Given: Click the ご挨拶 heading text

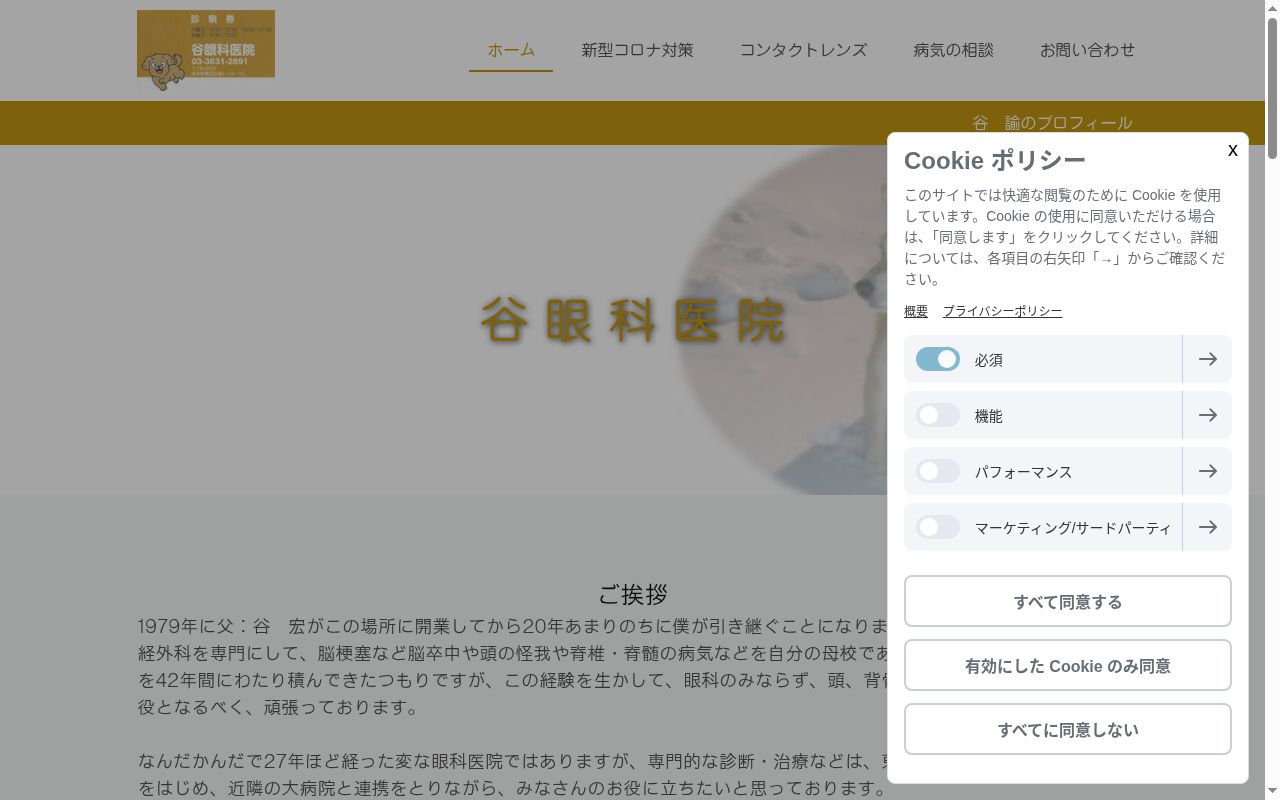Looking at the screenshot, I should (633, 594).
